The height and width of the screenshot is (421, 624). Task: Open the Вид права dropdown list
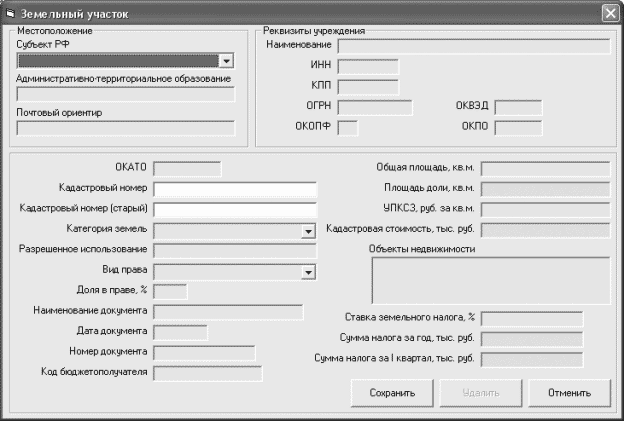tap(308, 272)
